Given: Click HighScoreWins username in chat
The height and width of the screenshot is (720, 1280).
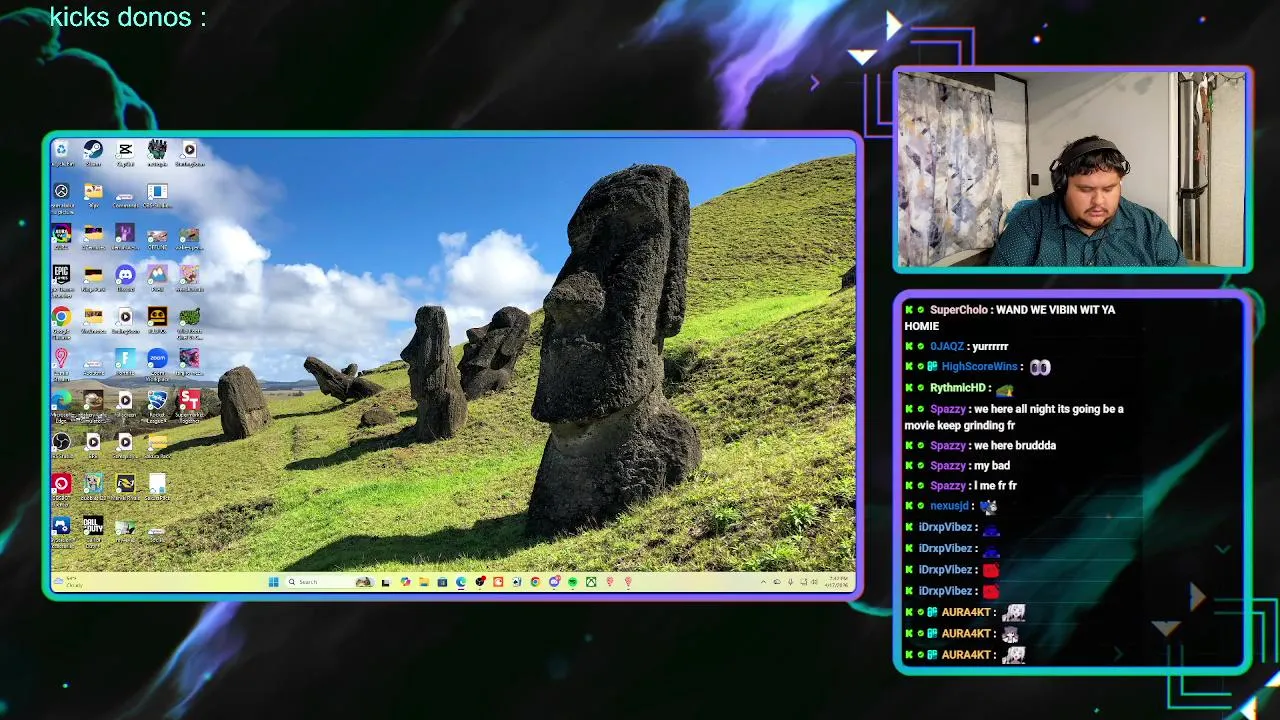Looking at the screenshot, I should [x=979, y=367].
